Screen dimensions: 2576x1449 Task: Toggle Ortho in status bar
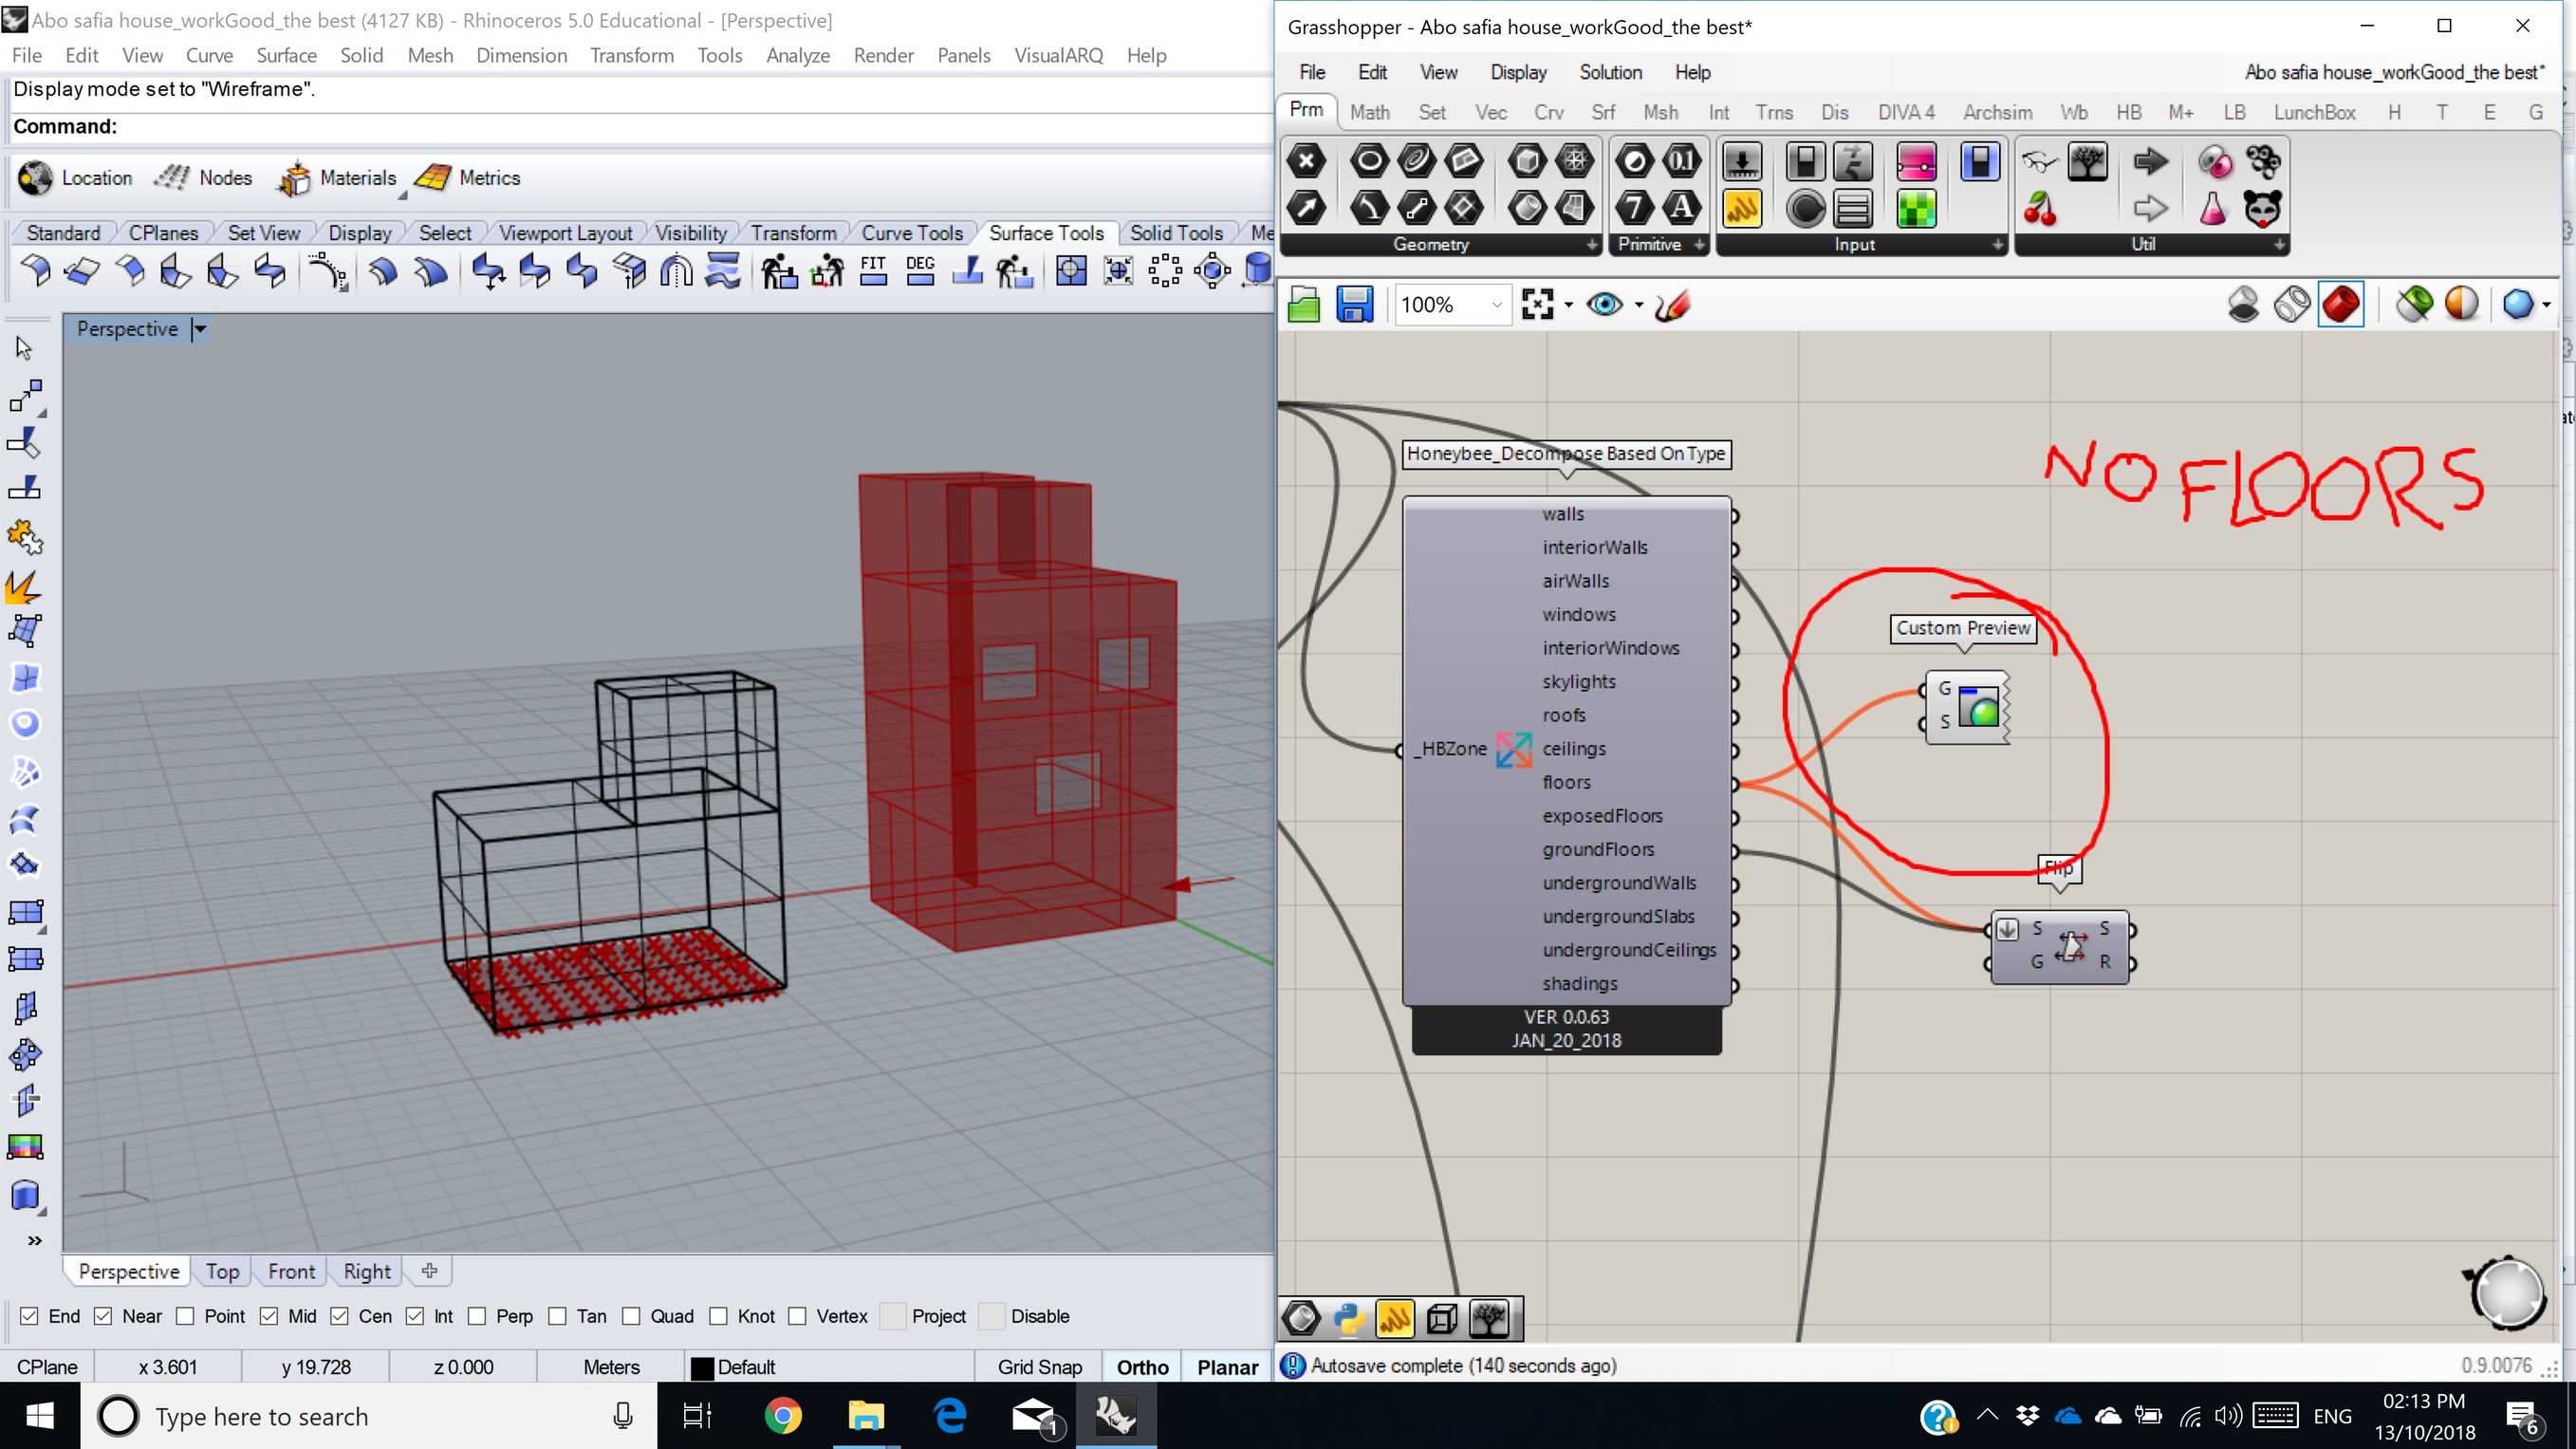pos(1142,1367)
